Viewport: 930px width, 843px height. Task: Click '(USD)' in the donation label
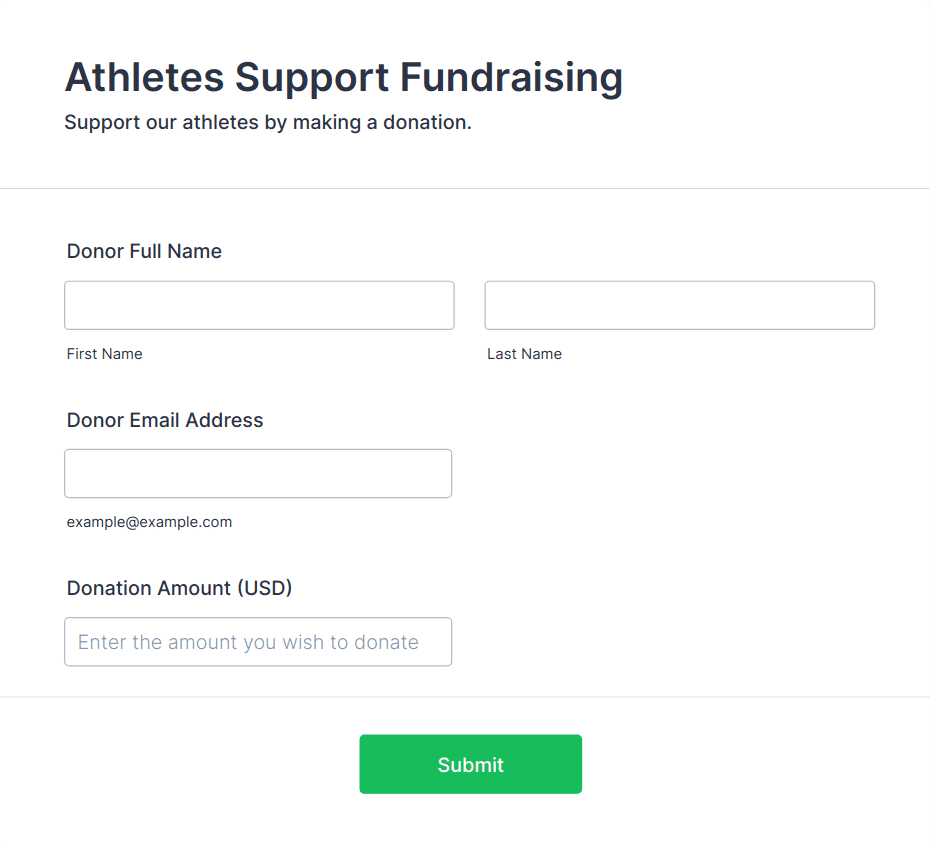tap(264, 588)
